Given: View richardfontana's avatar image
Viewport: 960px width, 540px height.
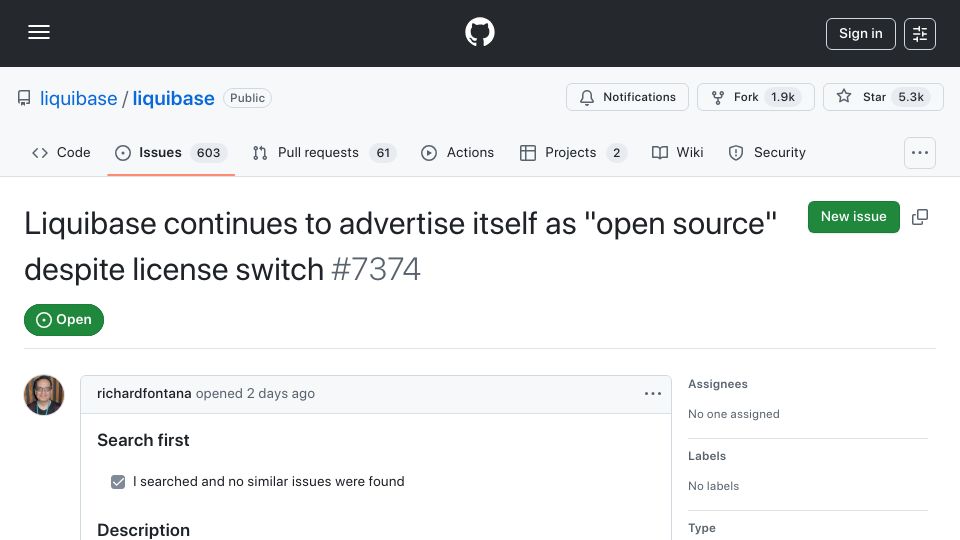Looking at the screenshot, I should (x=44, y=395).
